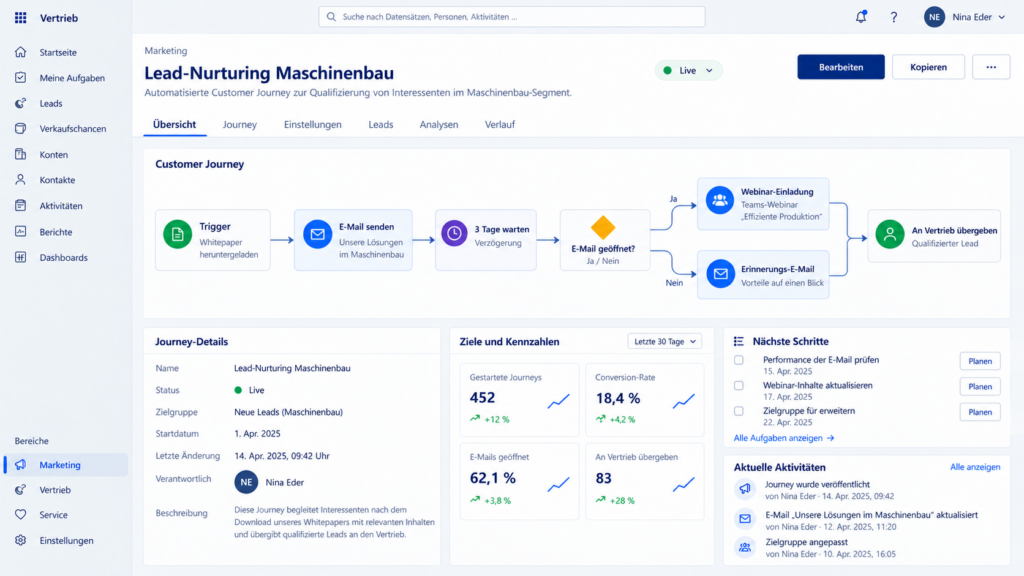
Task: Click the Kontakte person icon
Action: tap(20, 180)
